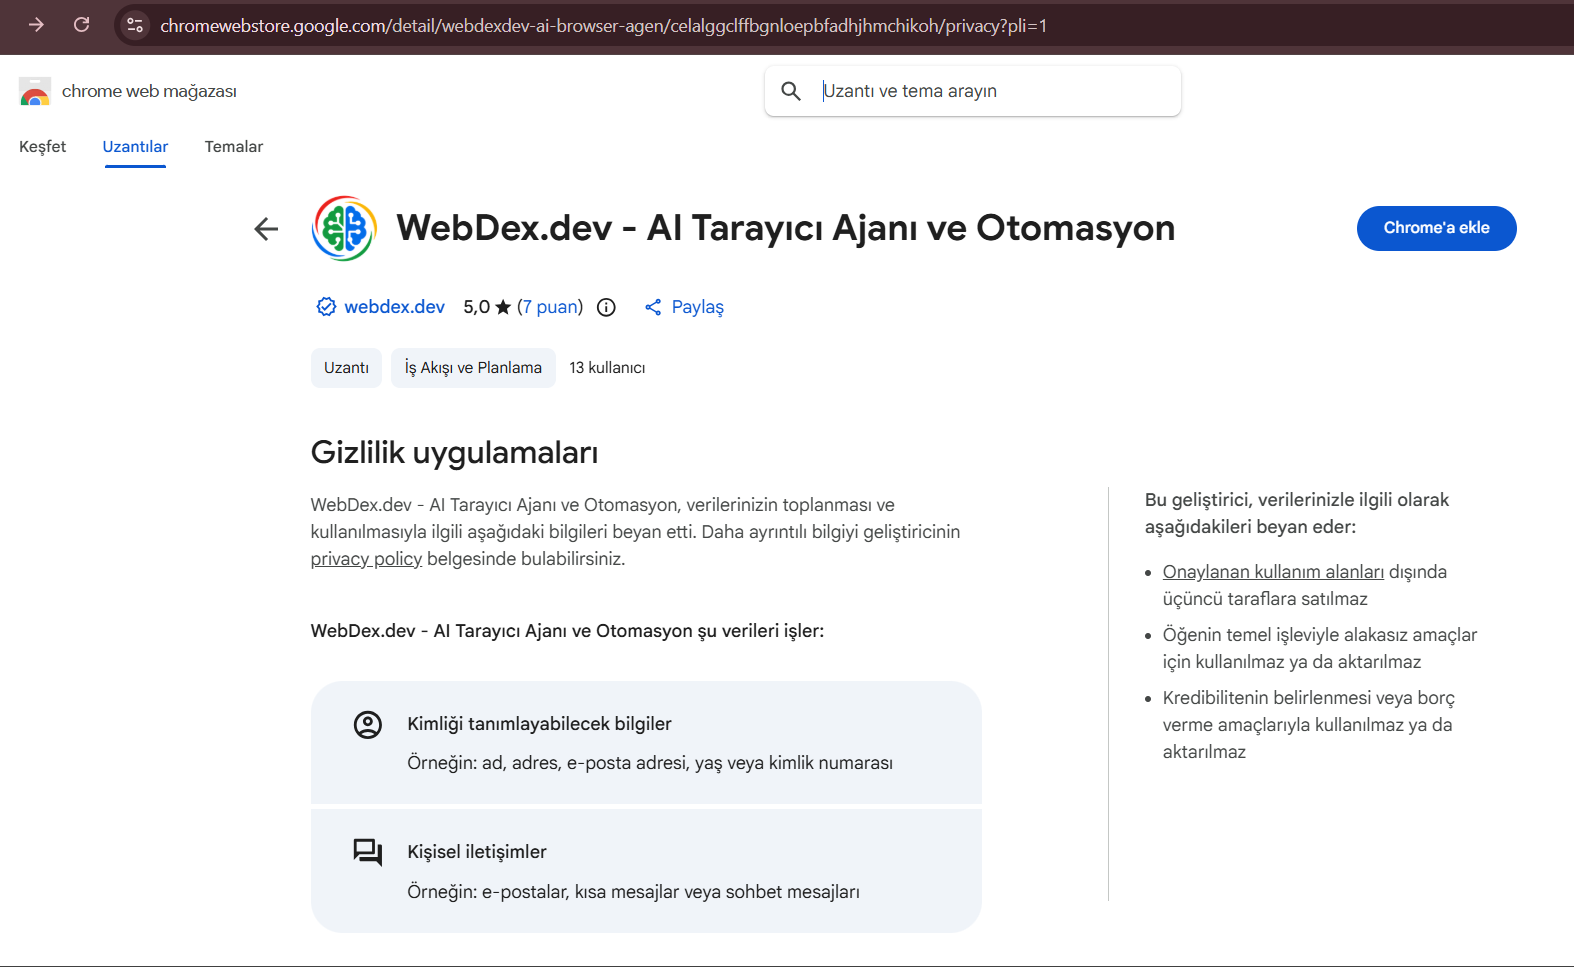This screenshot has width=1574, height=967.
Task: Click the 'Öğenin temel işleviyle alakasız' bullet
Action: [x=1319, y=648]
